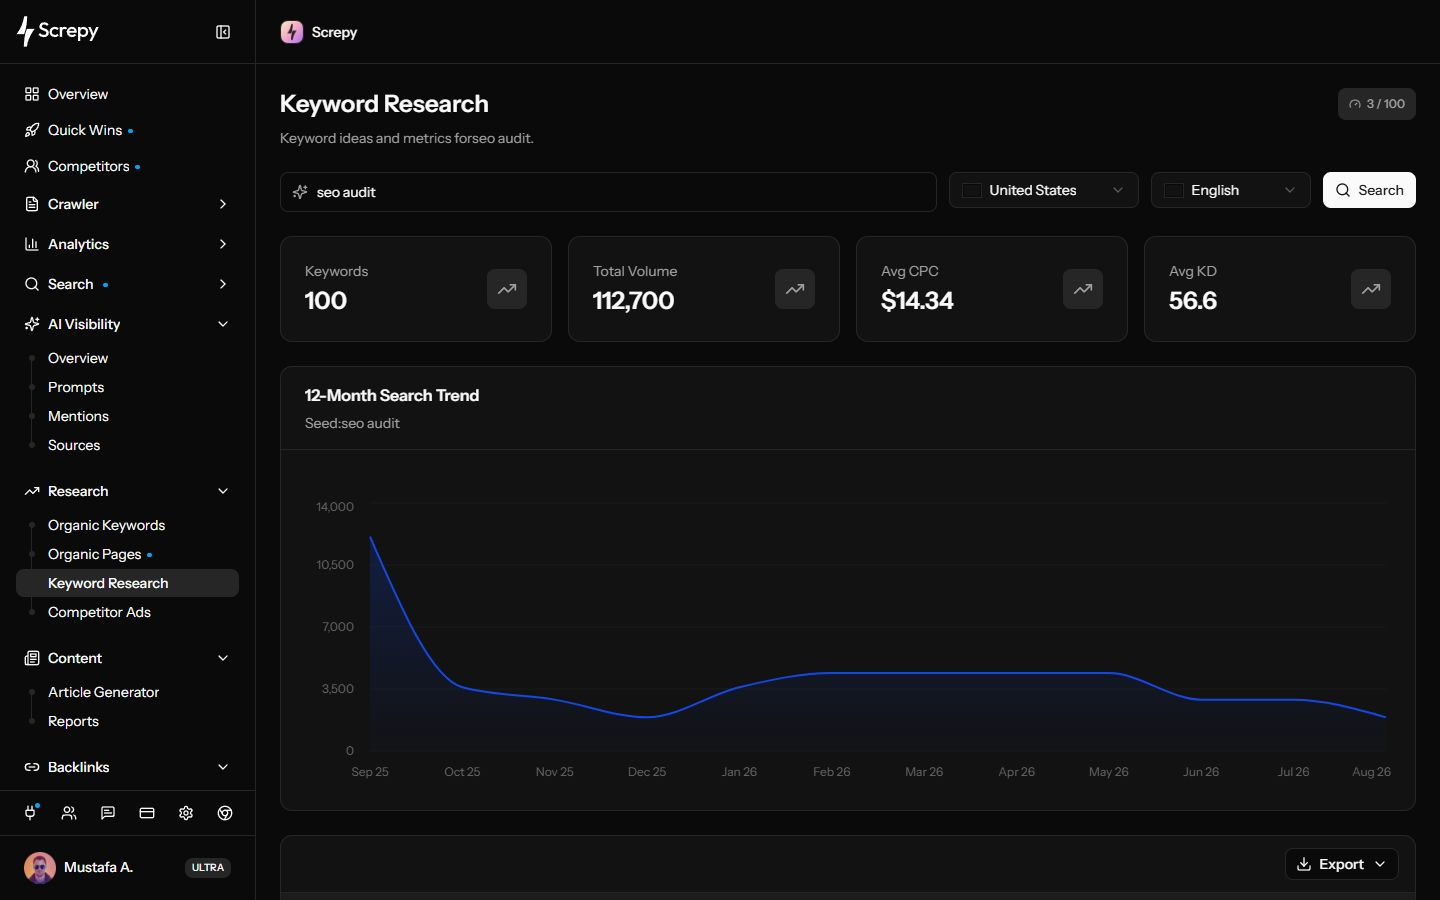Expand the Crawler section
1440x900 pixels.
coord(127,204)
